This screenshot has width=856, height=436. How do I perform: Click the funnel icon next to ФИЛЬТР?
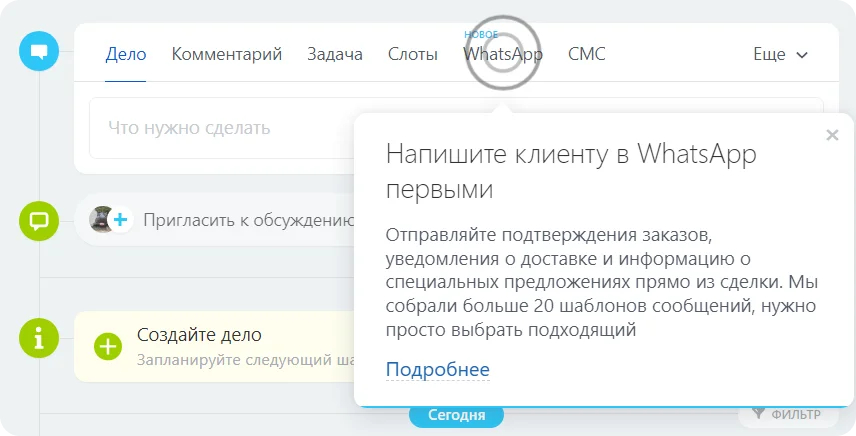[x=758, y=414]
